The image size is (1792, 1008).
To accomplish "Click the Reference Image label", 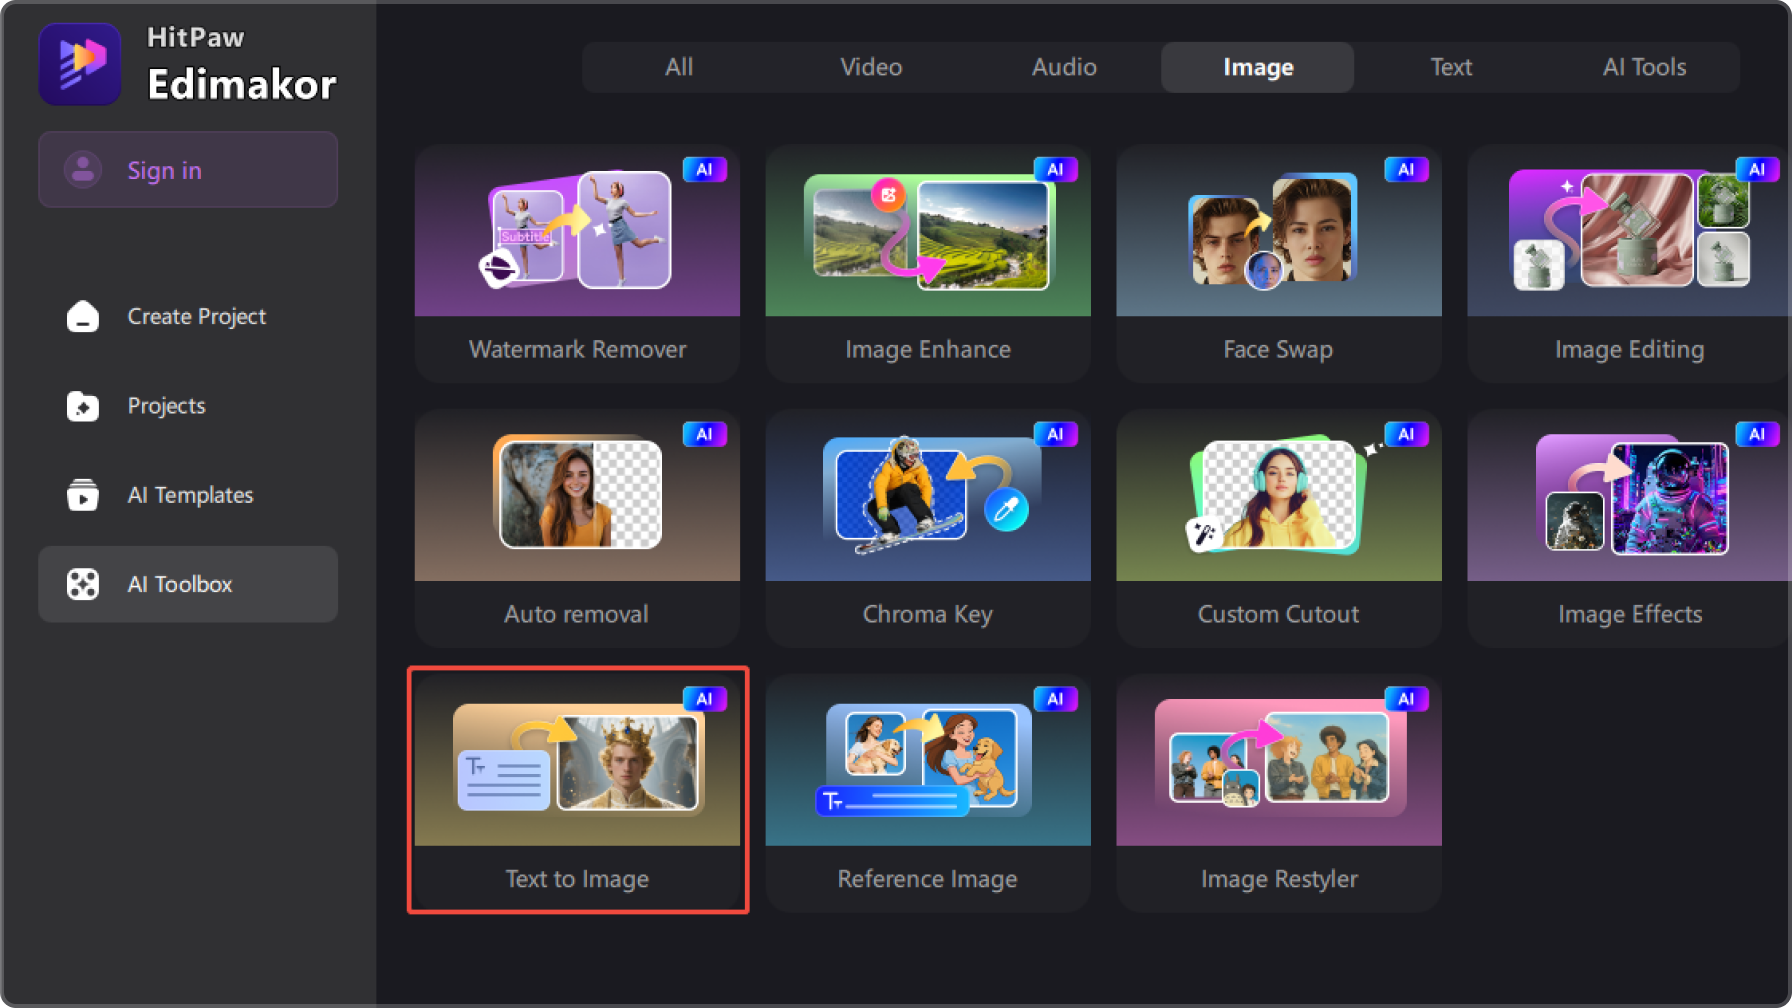I will (x=928, y=879).
